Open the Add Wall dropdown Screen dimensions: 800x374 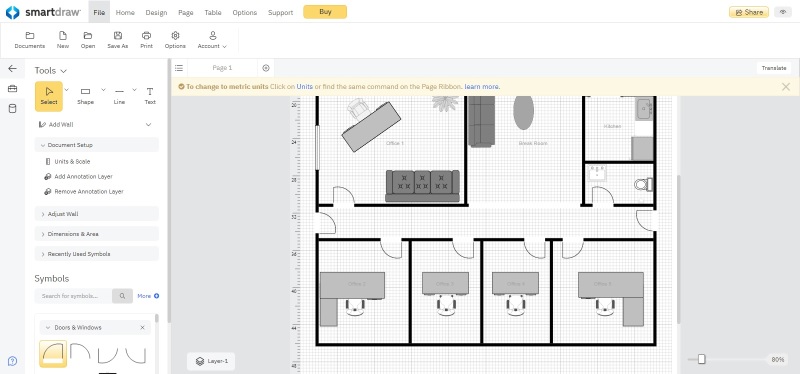[148, 124]
